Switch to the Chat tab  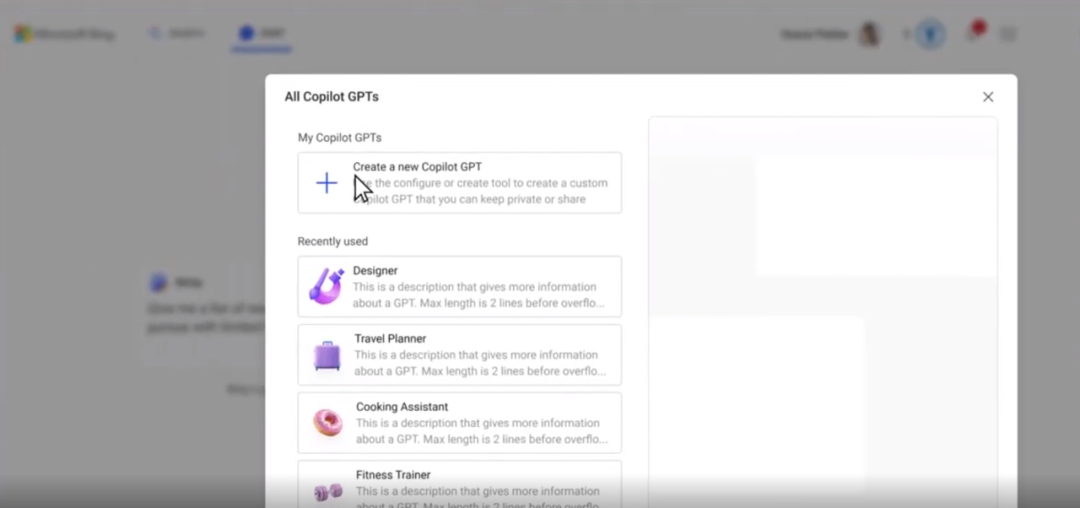coord(262,34)
